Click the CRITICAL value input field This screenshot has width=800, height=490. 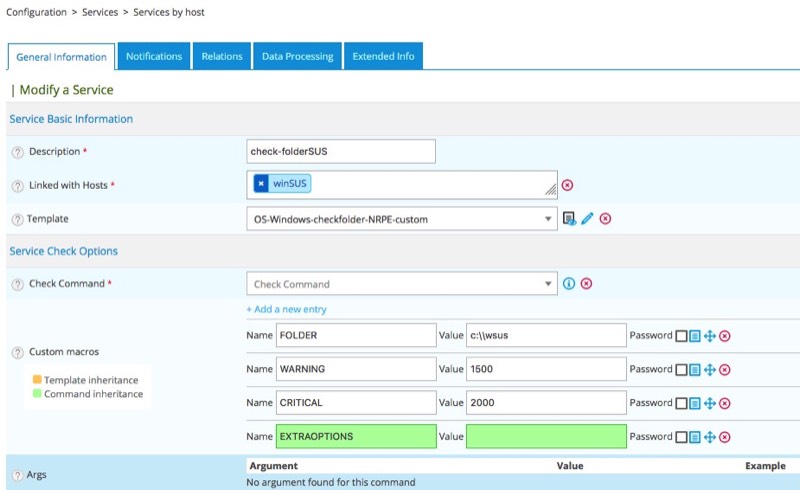(546, 403)
